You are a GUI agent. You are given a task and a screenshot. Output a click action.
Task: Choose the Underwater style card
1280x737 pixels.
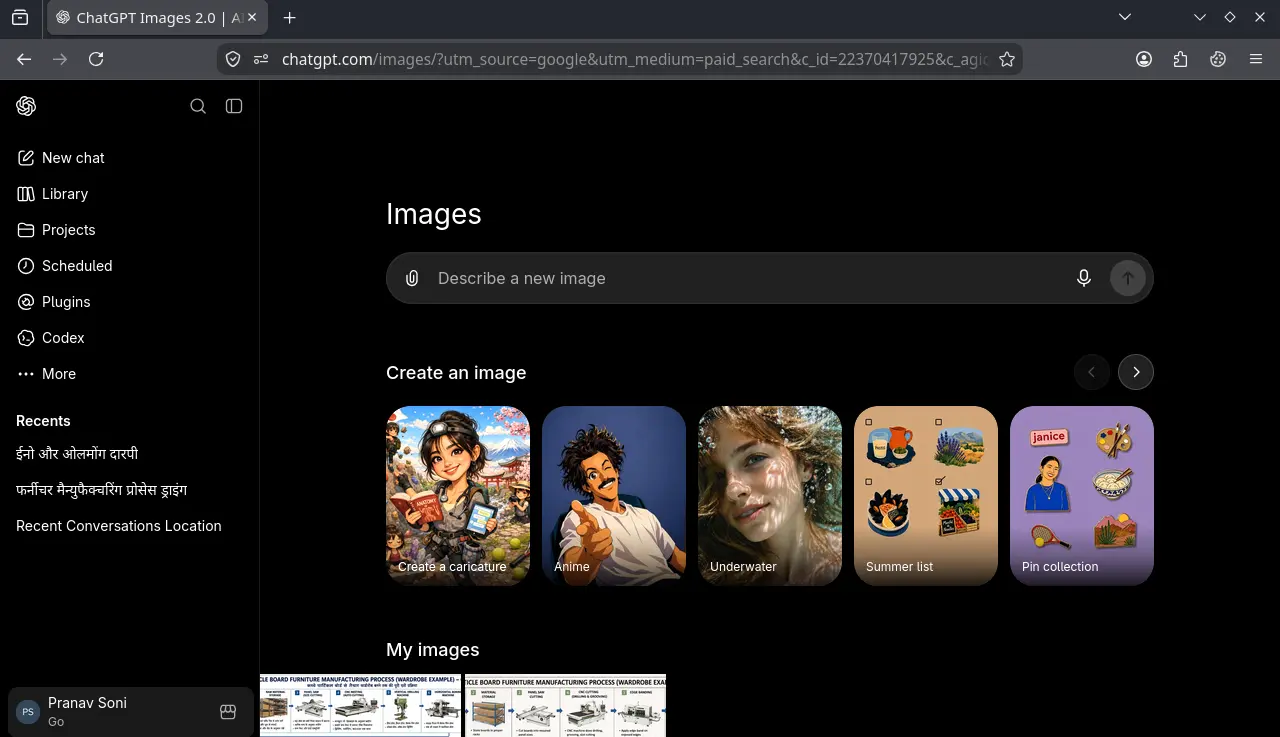coord(770,496)
